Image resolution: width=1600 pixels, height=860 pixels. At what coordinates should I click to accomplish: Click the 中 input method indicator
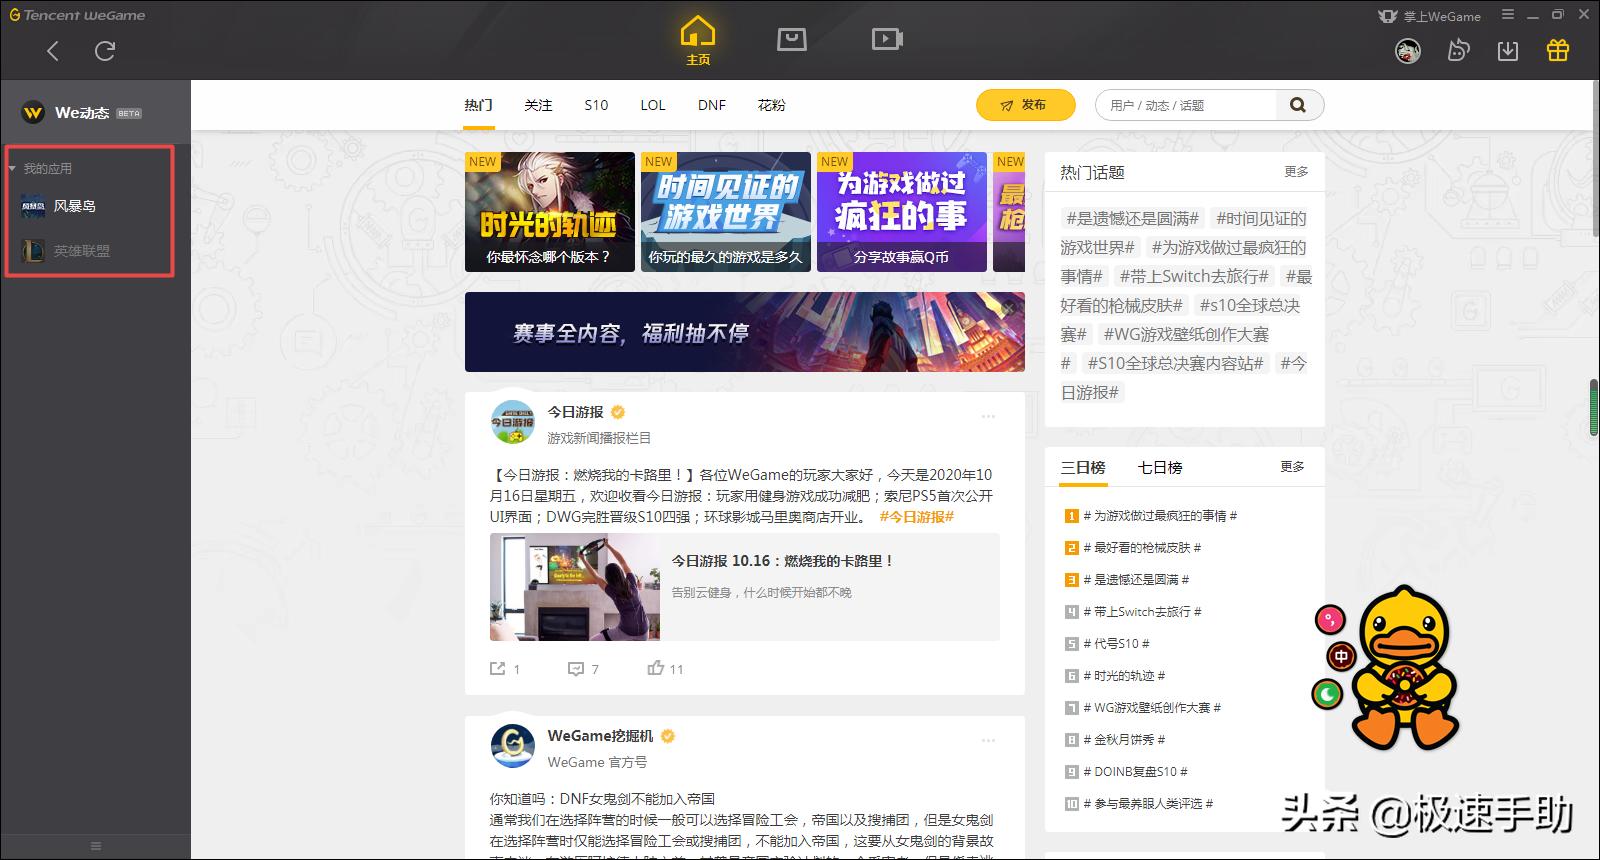[1342, 657]
